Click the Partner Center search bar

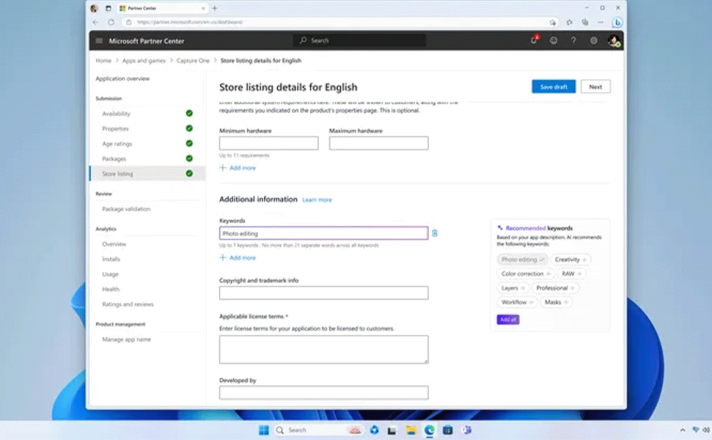pyautogui.click(x=359, y=40)
